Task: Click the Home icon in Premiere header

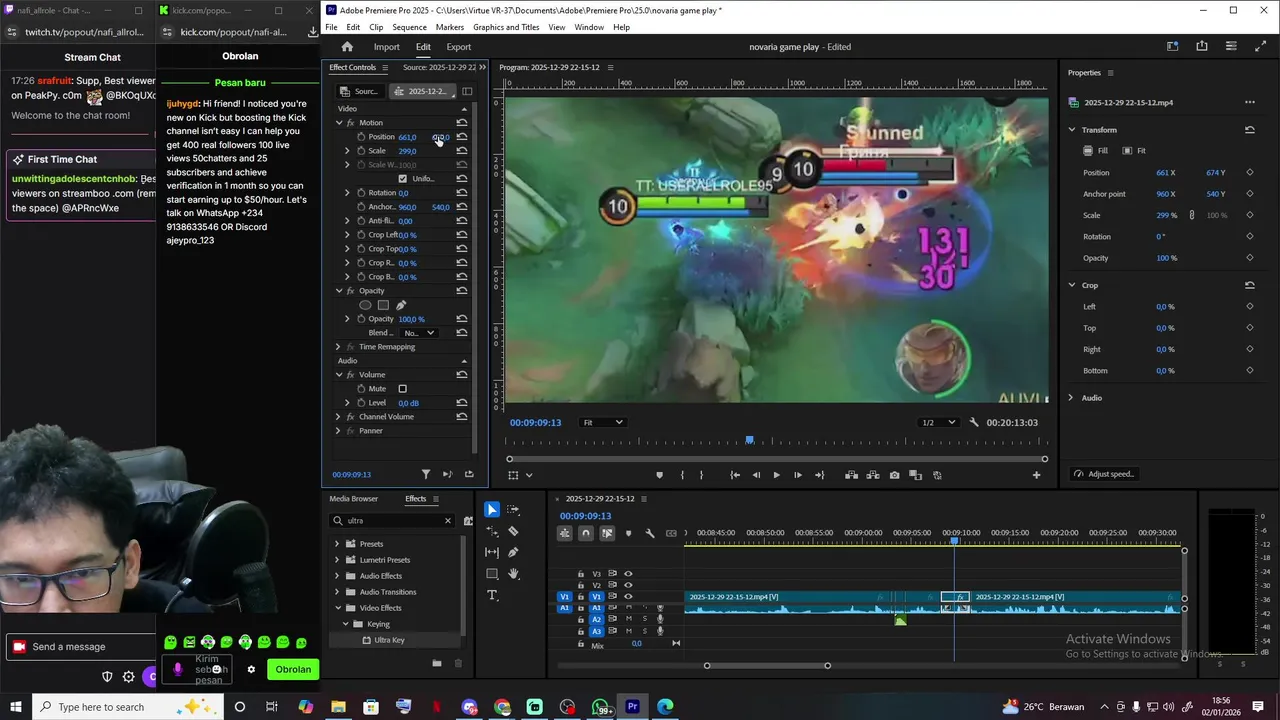Action: [347, 47]
